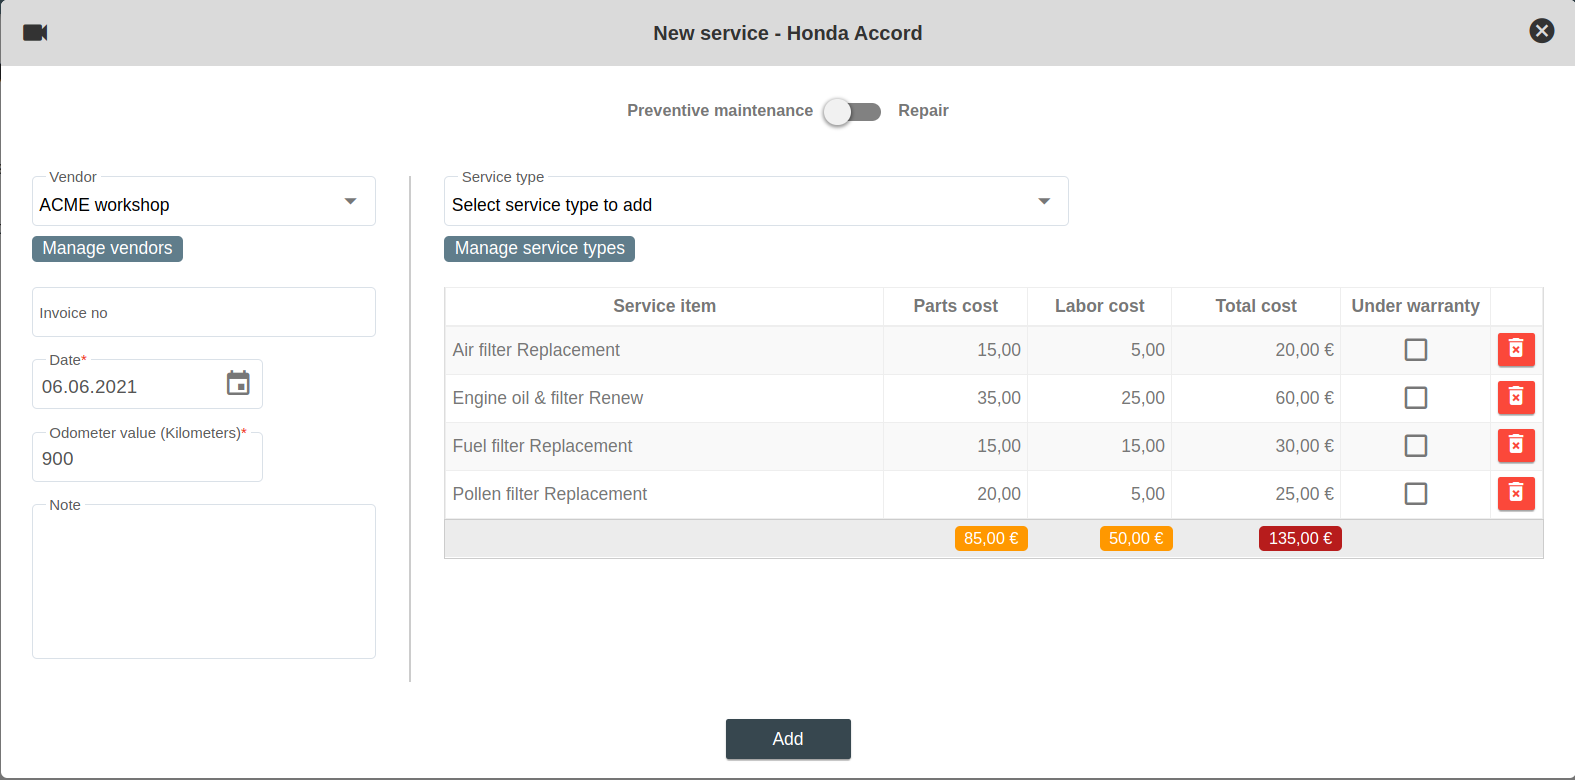Mark Engine oil & filter Renew under warranty

1415,398
